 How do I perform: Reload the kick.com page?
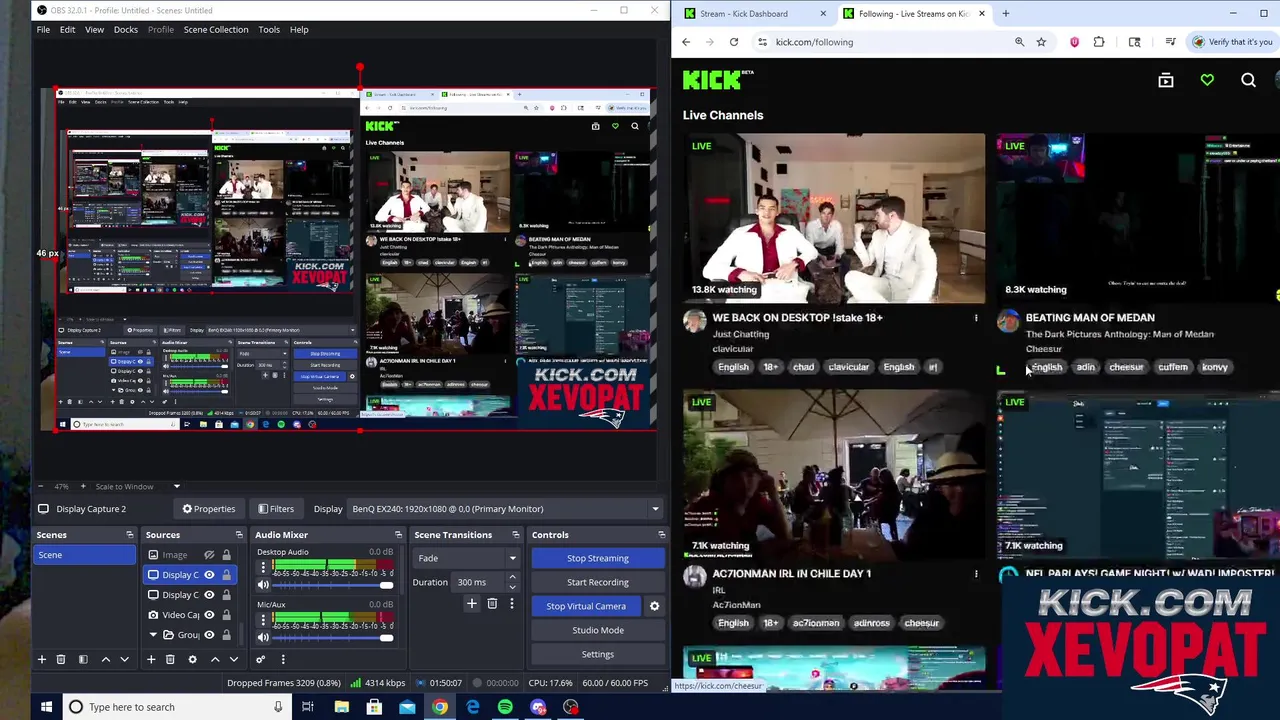coord(734,42)
